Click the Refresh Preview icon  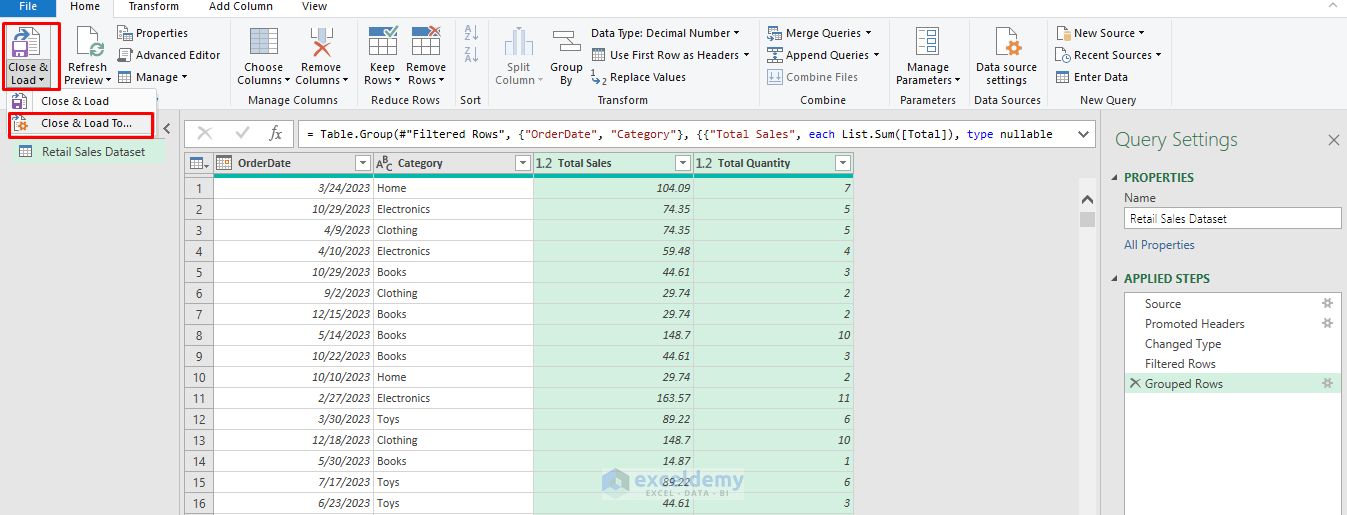coord(88,44)
